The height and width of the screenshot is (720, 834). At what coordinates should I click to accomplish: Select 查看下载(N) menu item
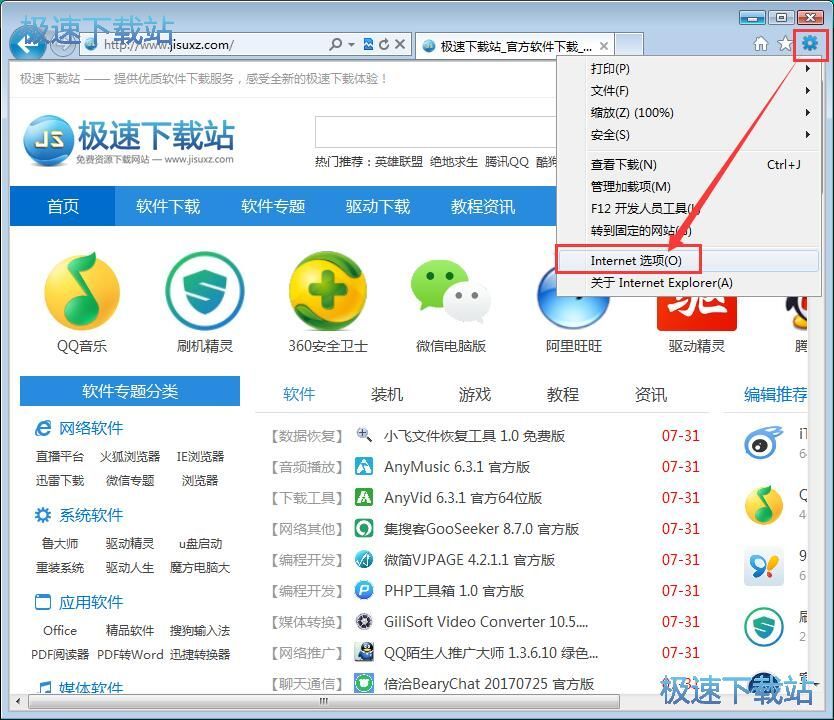coord(688,165)
